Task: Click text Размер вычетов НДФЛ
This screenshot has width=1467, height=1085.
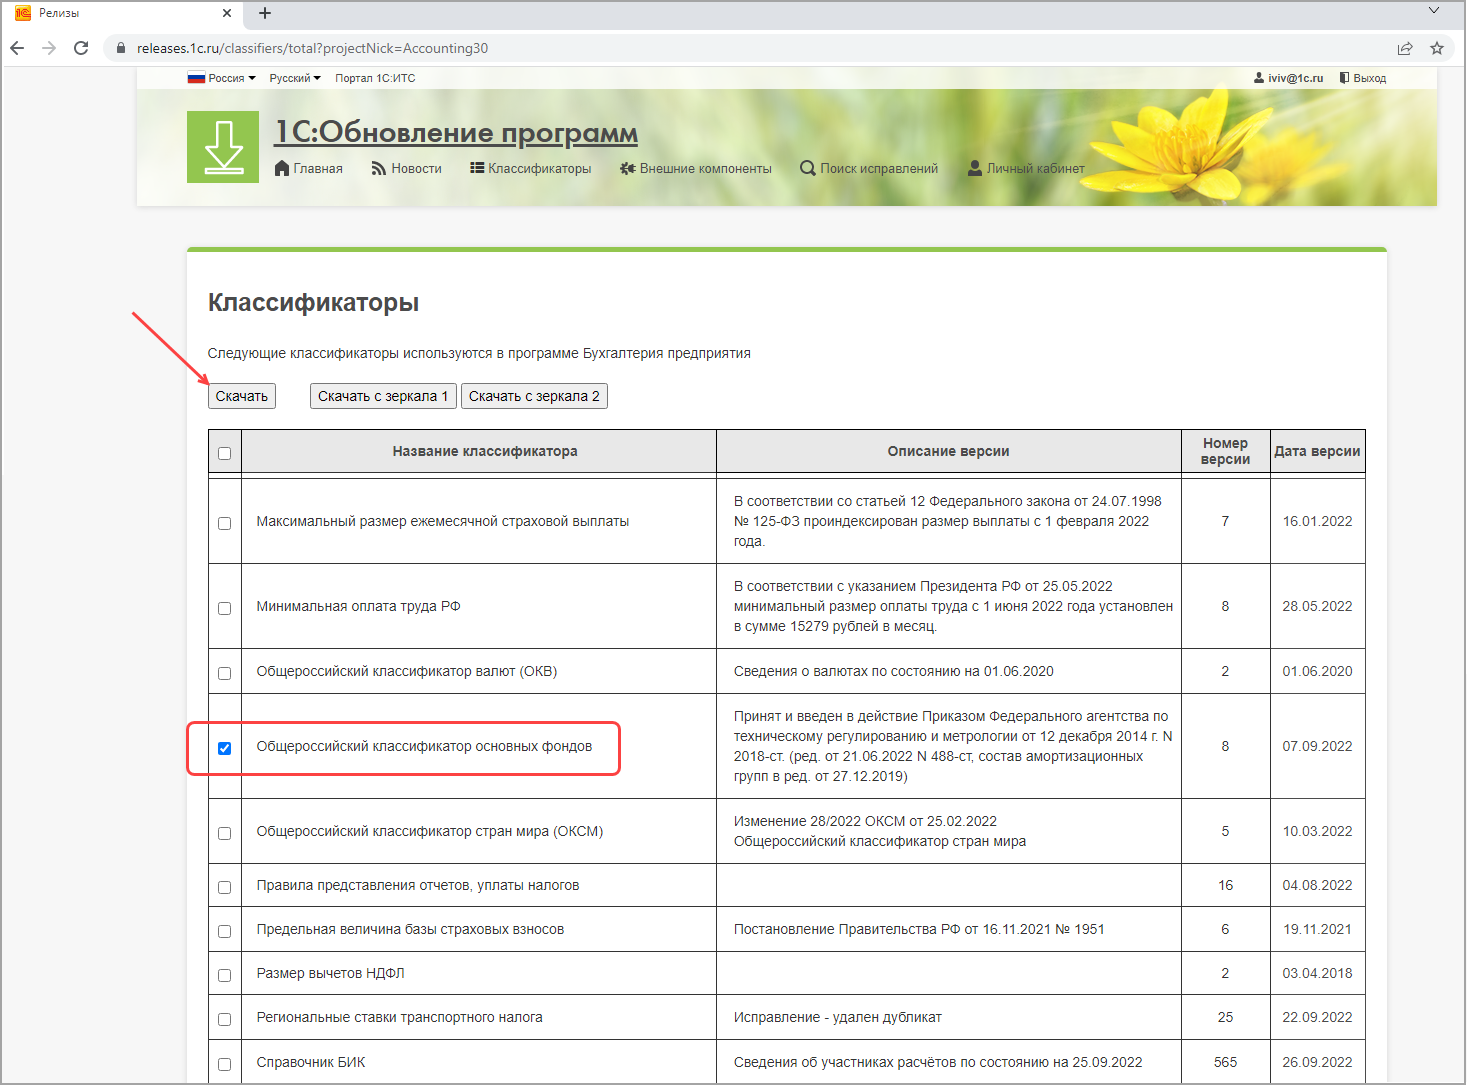Action: coord(330,973)
